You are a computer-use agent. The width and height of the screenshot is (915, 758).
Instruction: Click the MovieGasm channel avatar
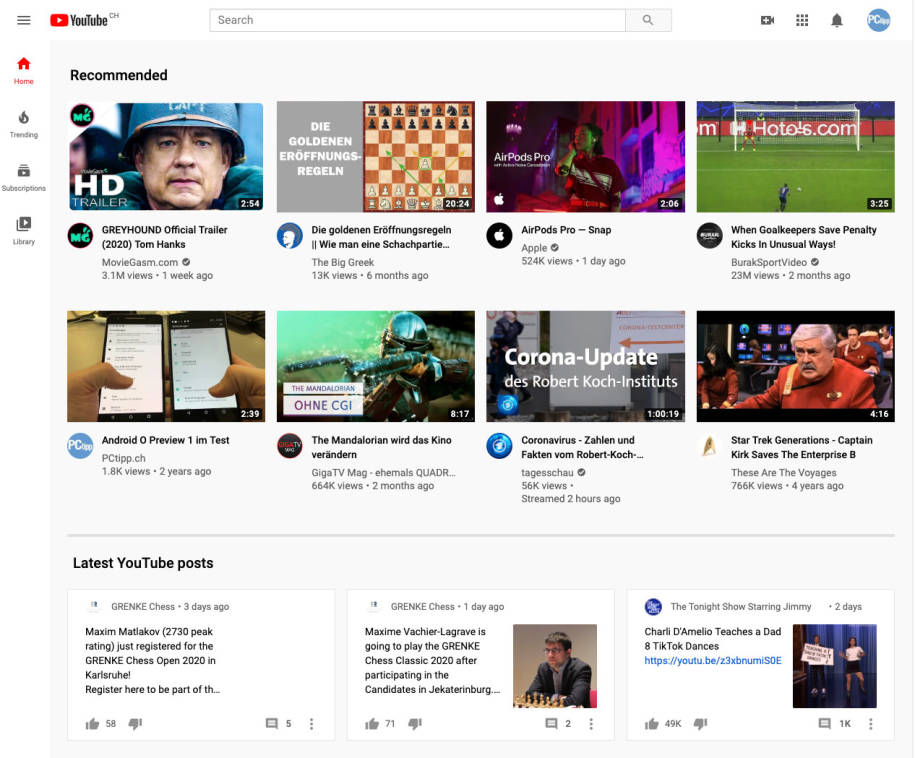coord(81,236)
